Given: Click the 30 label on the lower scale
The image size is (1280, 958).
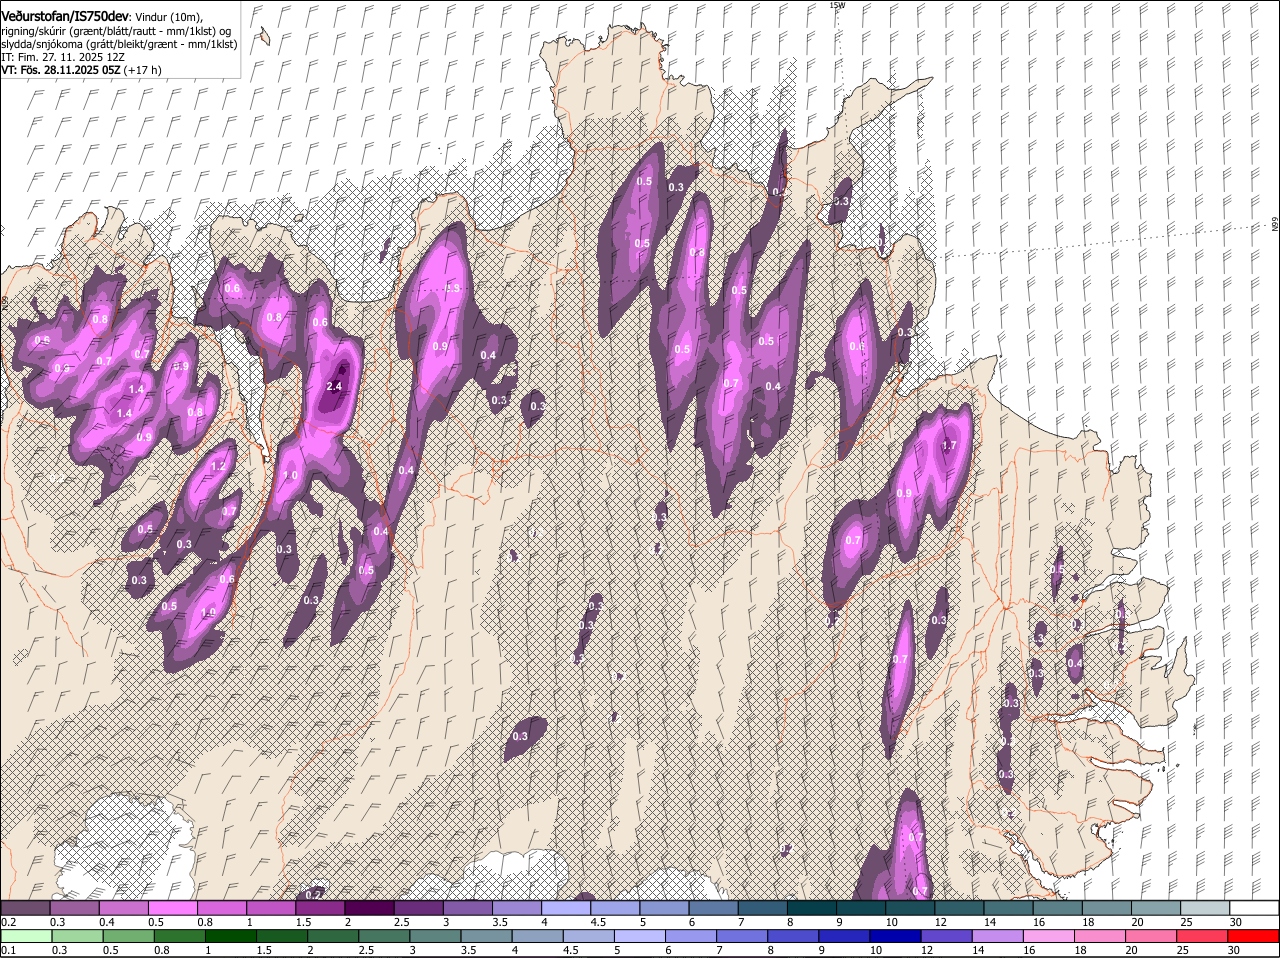Looking at the screenshot, I should [x=1233, y=950].
